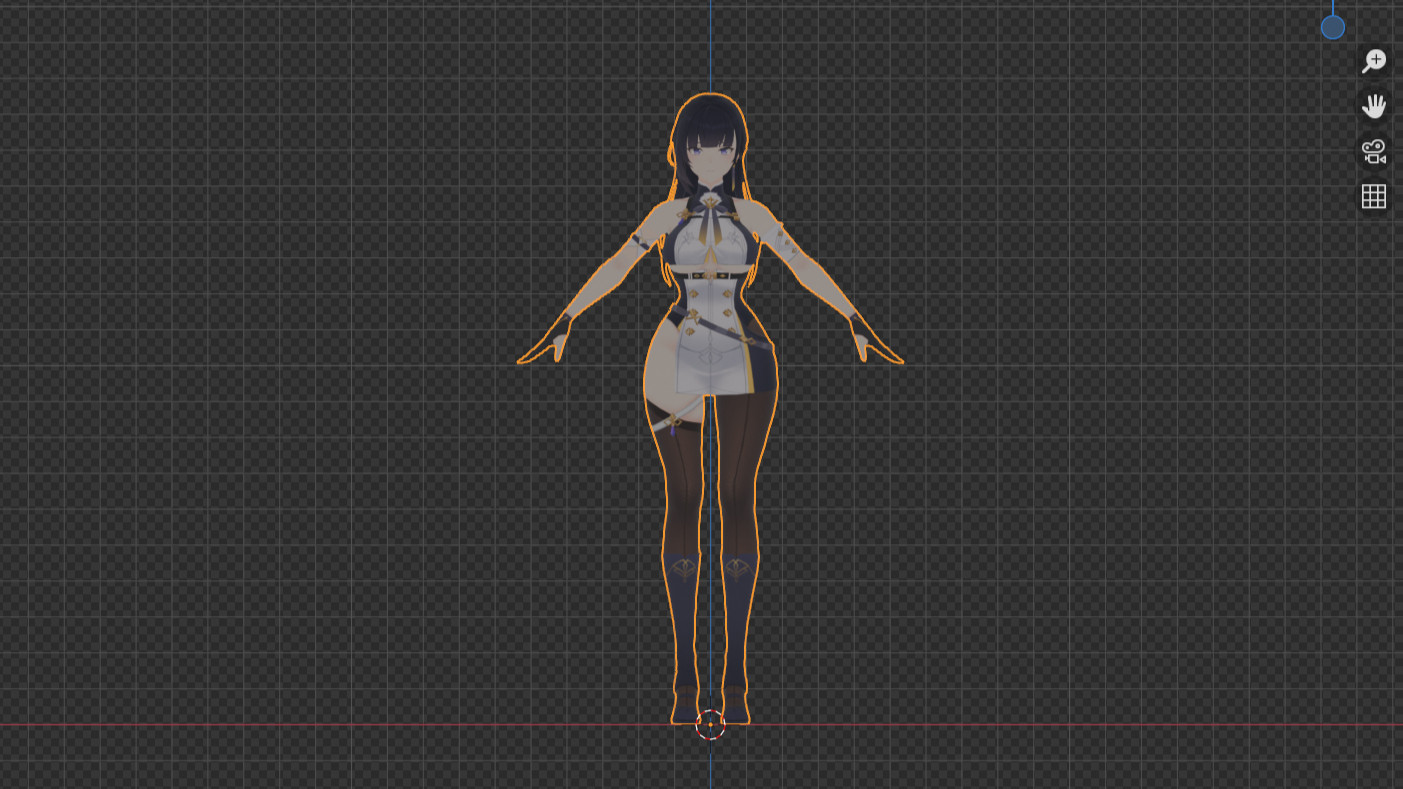Click the dagger strap on the thigh

672,424
